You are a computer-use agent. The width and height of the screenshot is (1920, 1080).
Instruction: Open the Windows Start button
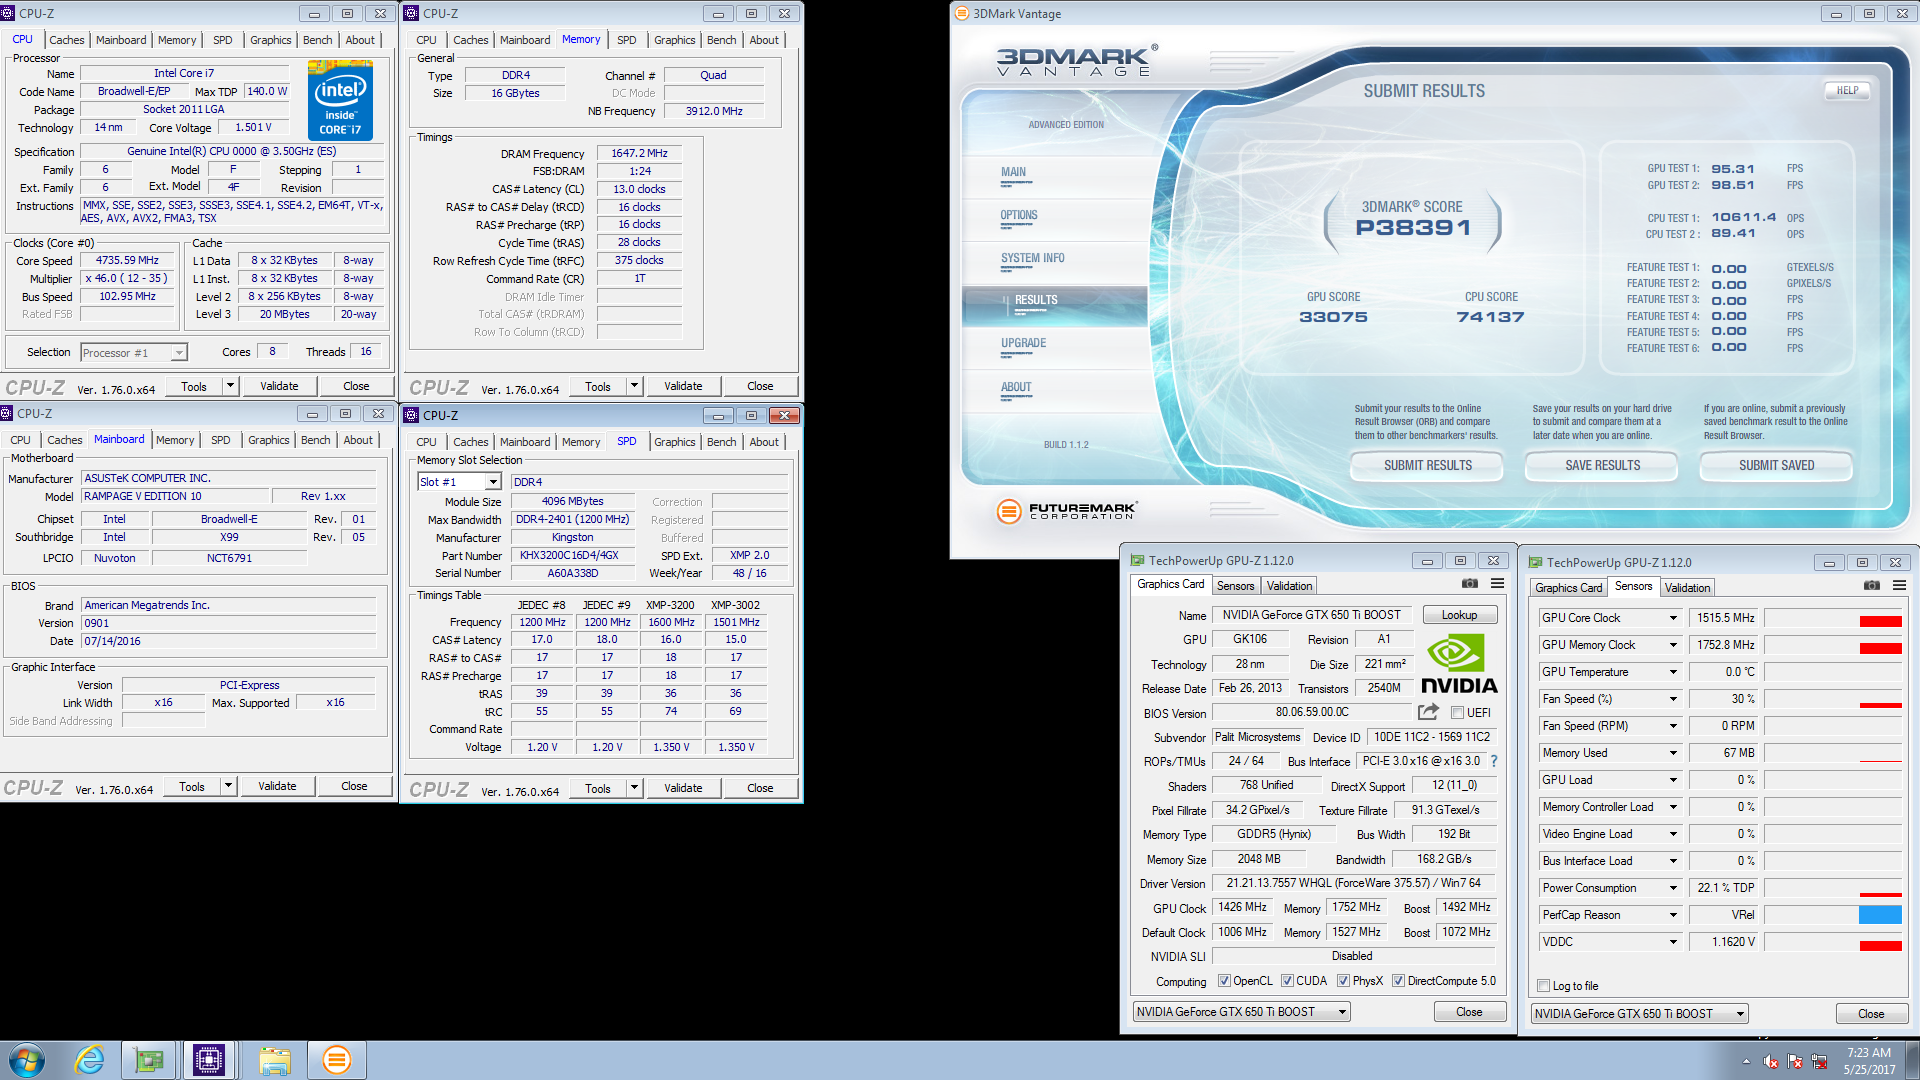tap(27, 1060)
